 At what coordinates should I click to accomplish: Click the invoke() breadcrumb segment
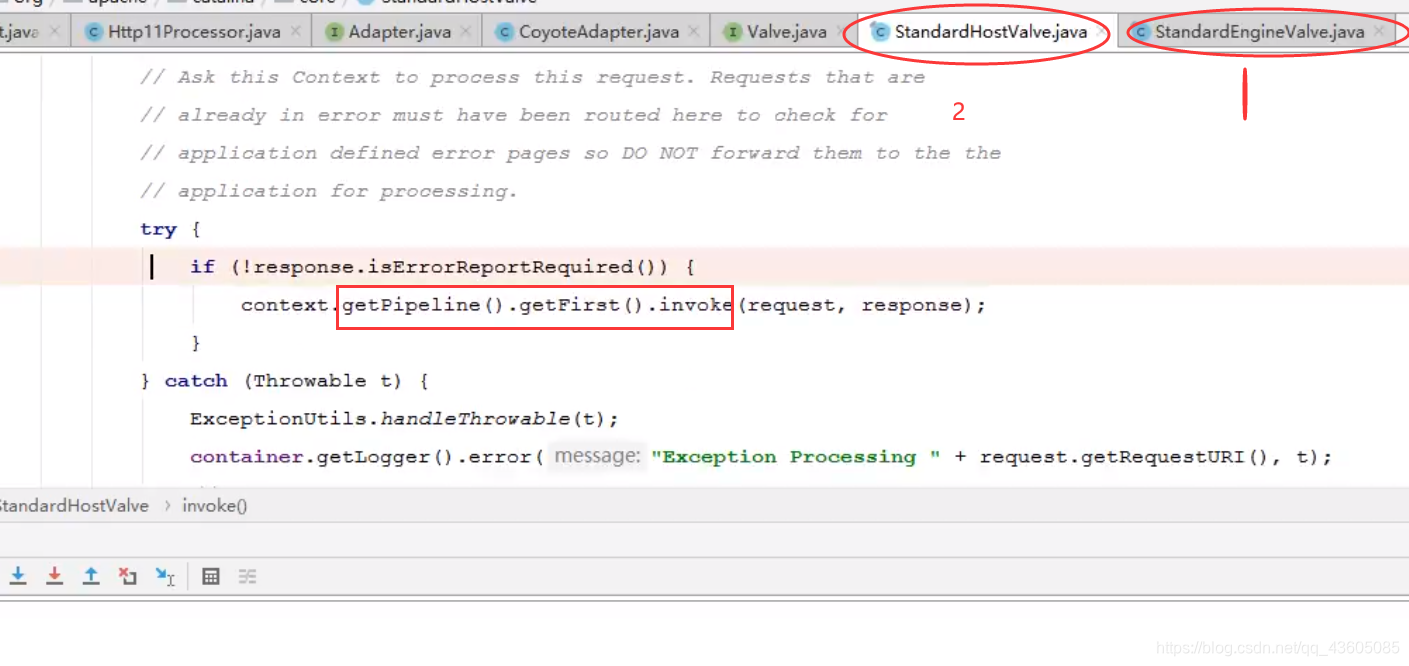(215, 506)
